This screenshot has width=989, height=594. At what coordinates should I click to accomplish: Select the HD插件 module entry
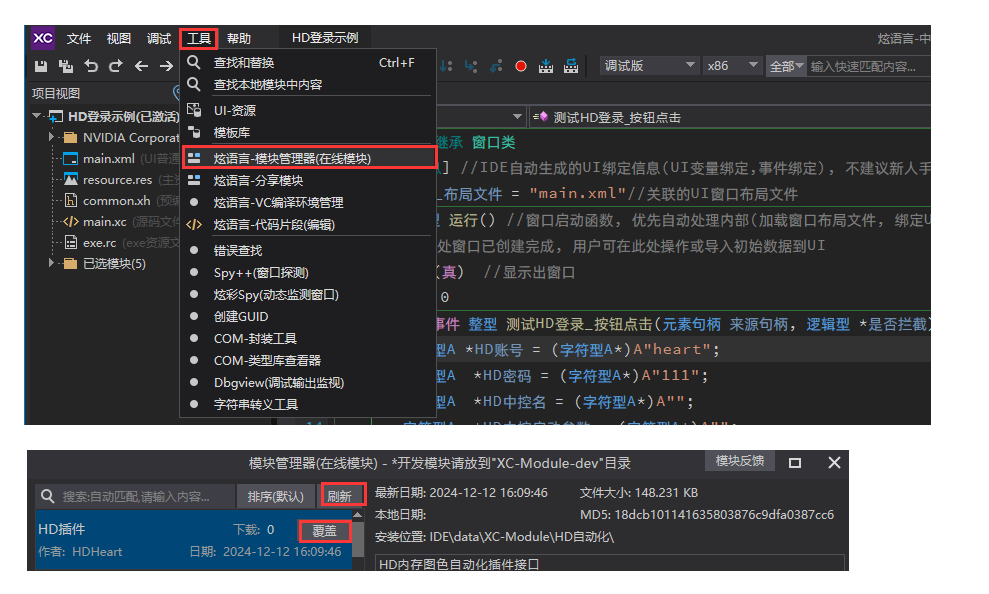pos(194,540)
